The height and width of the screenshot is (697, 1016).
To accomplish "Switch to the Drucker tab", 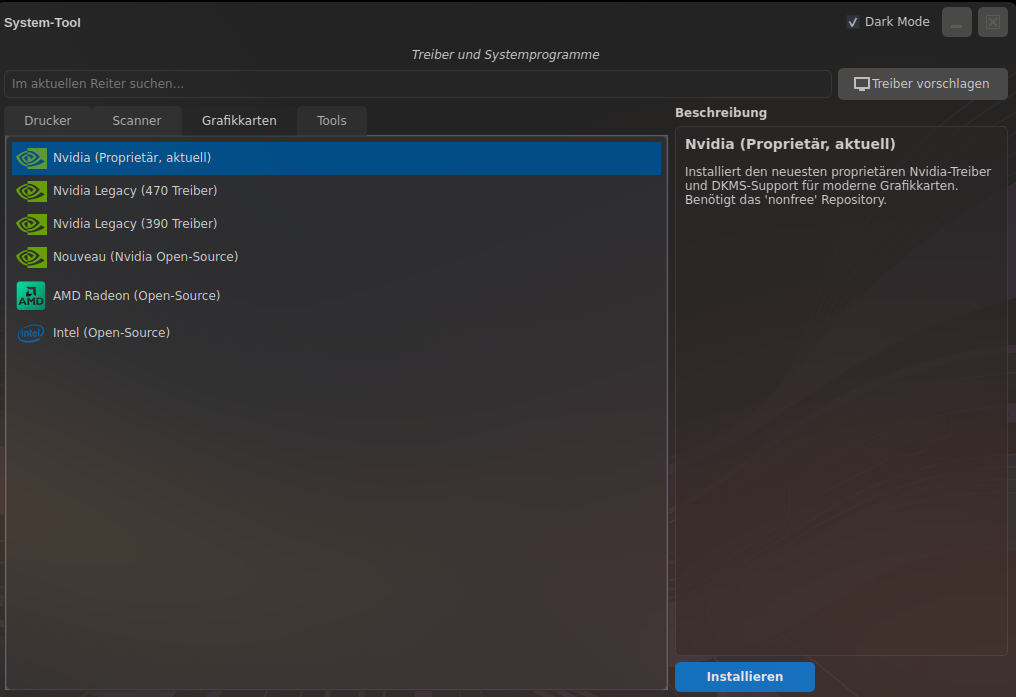I will [48, 121].
